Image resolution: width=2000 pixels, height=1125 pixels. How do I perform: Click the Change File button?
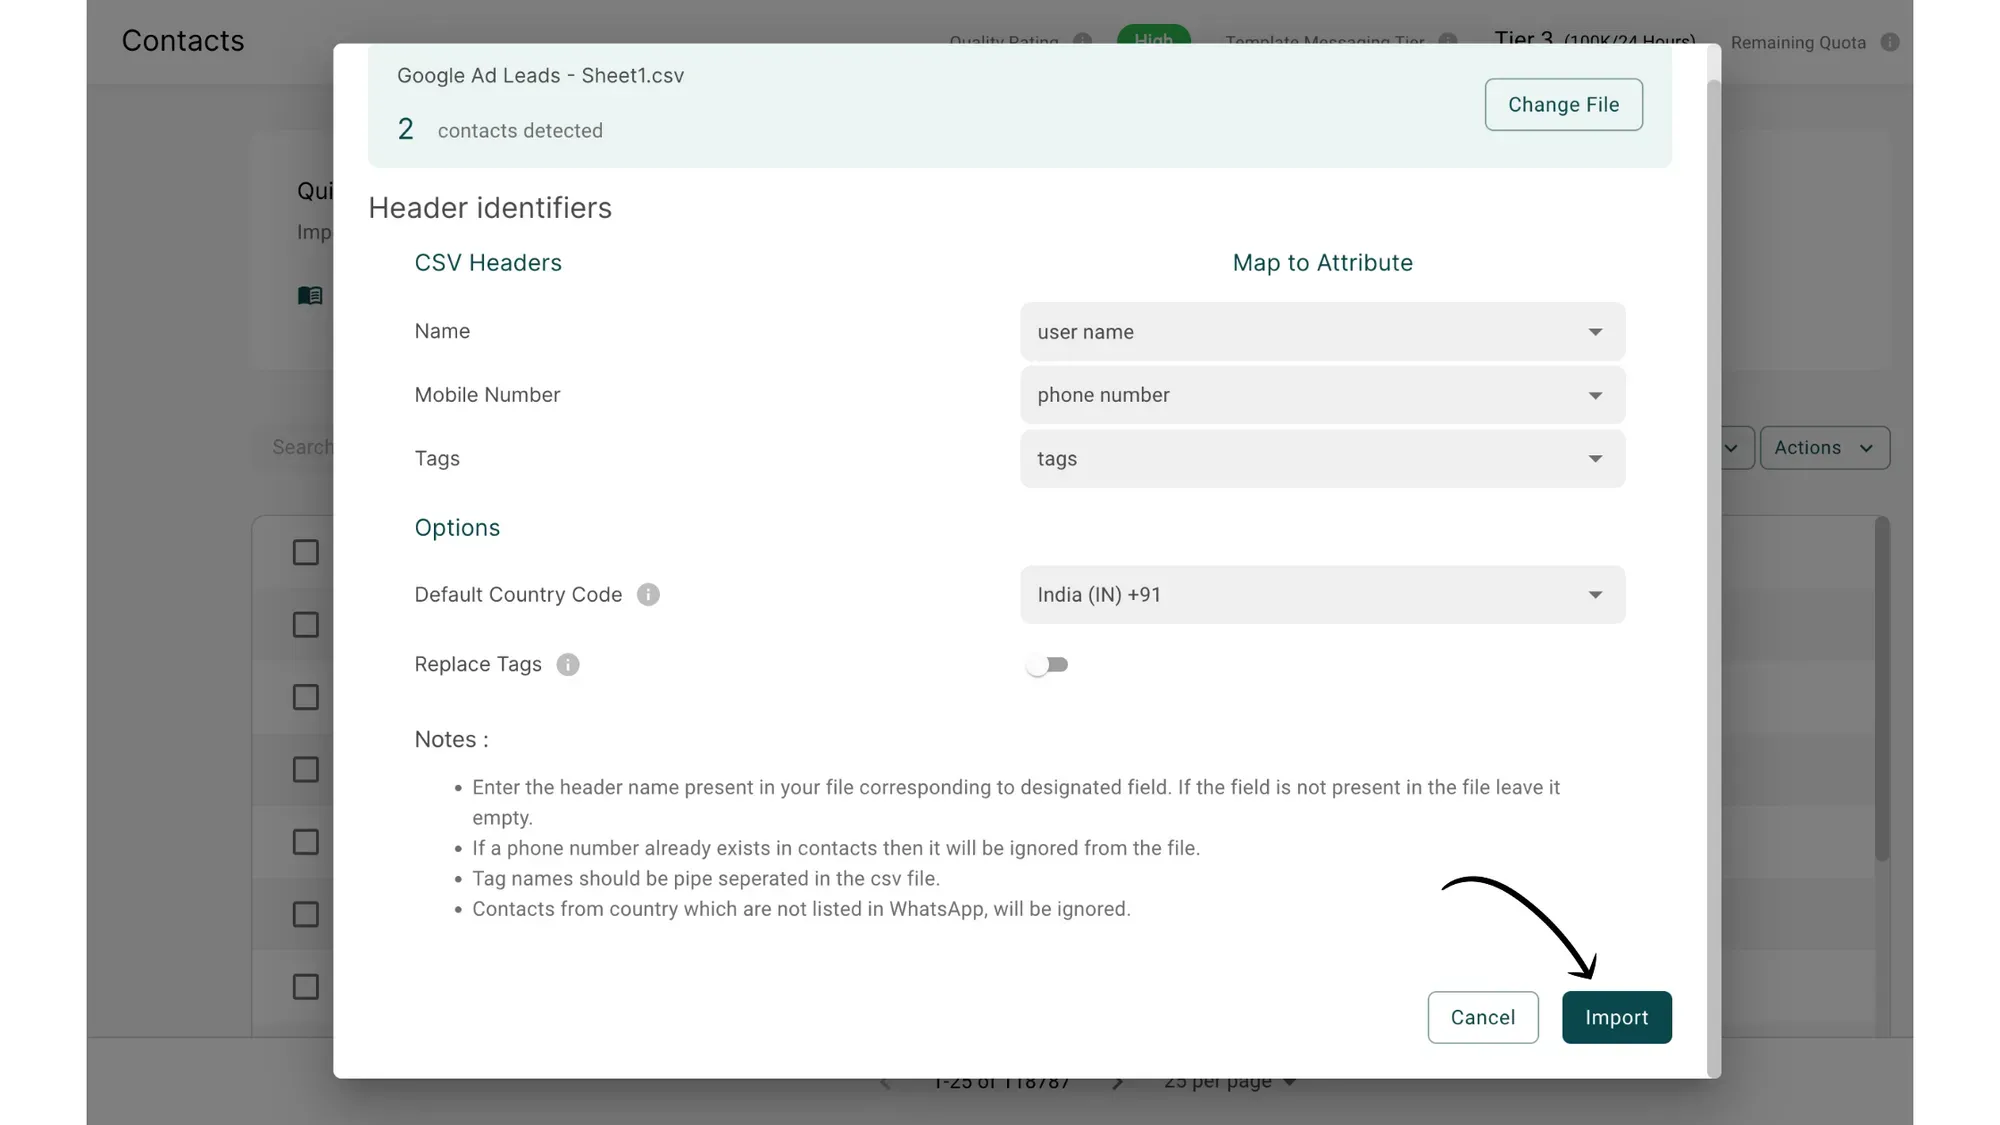tap(1563, 105)
